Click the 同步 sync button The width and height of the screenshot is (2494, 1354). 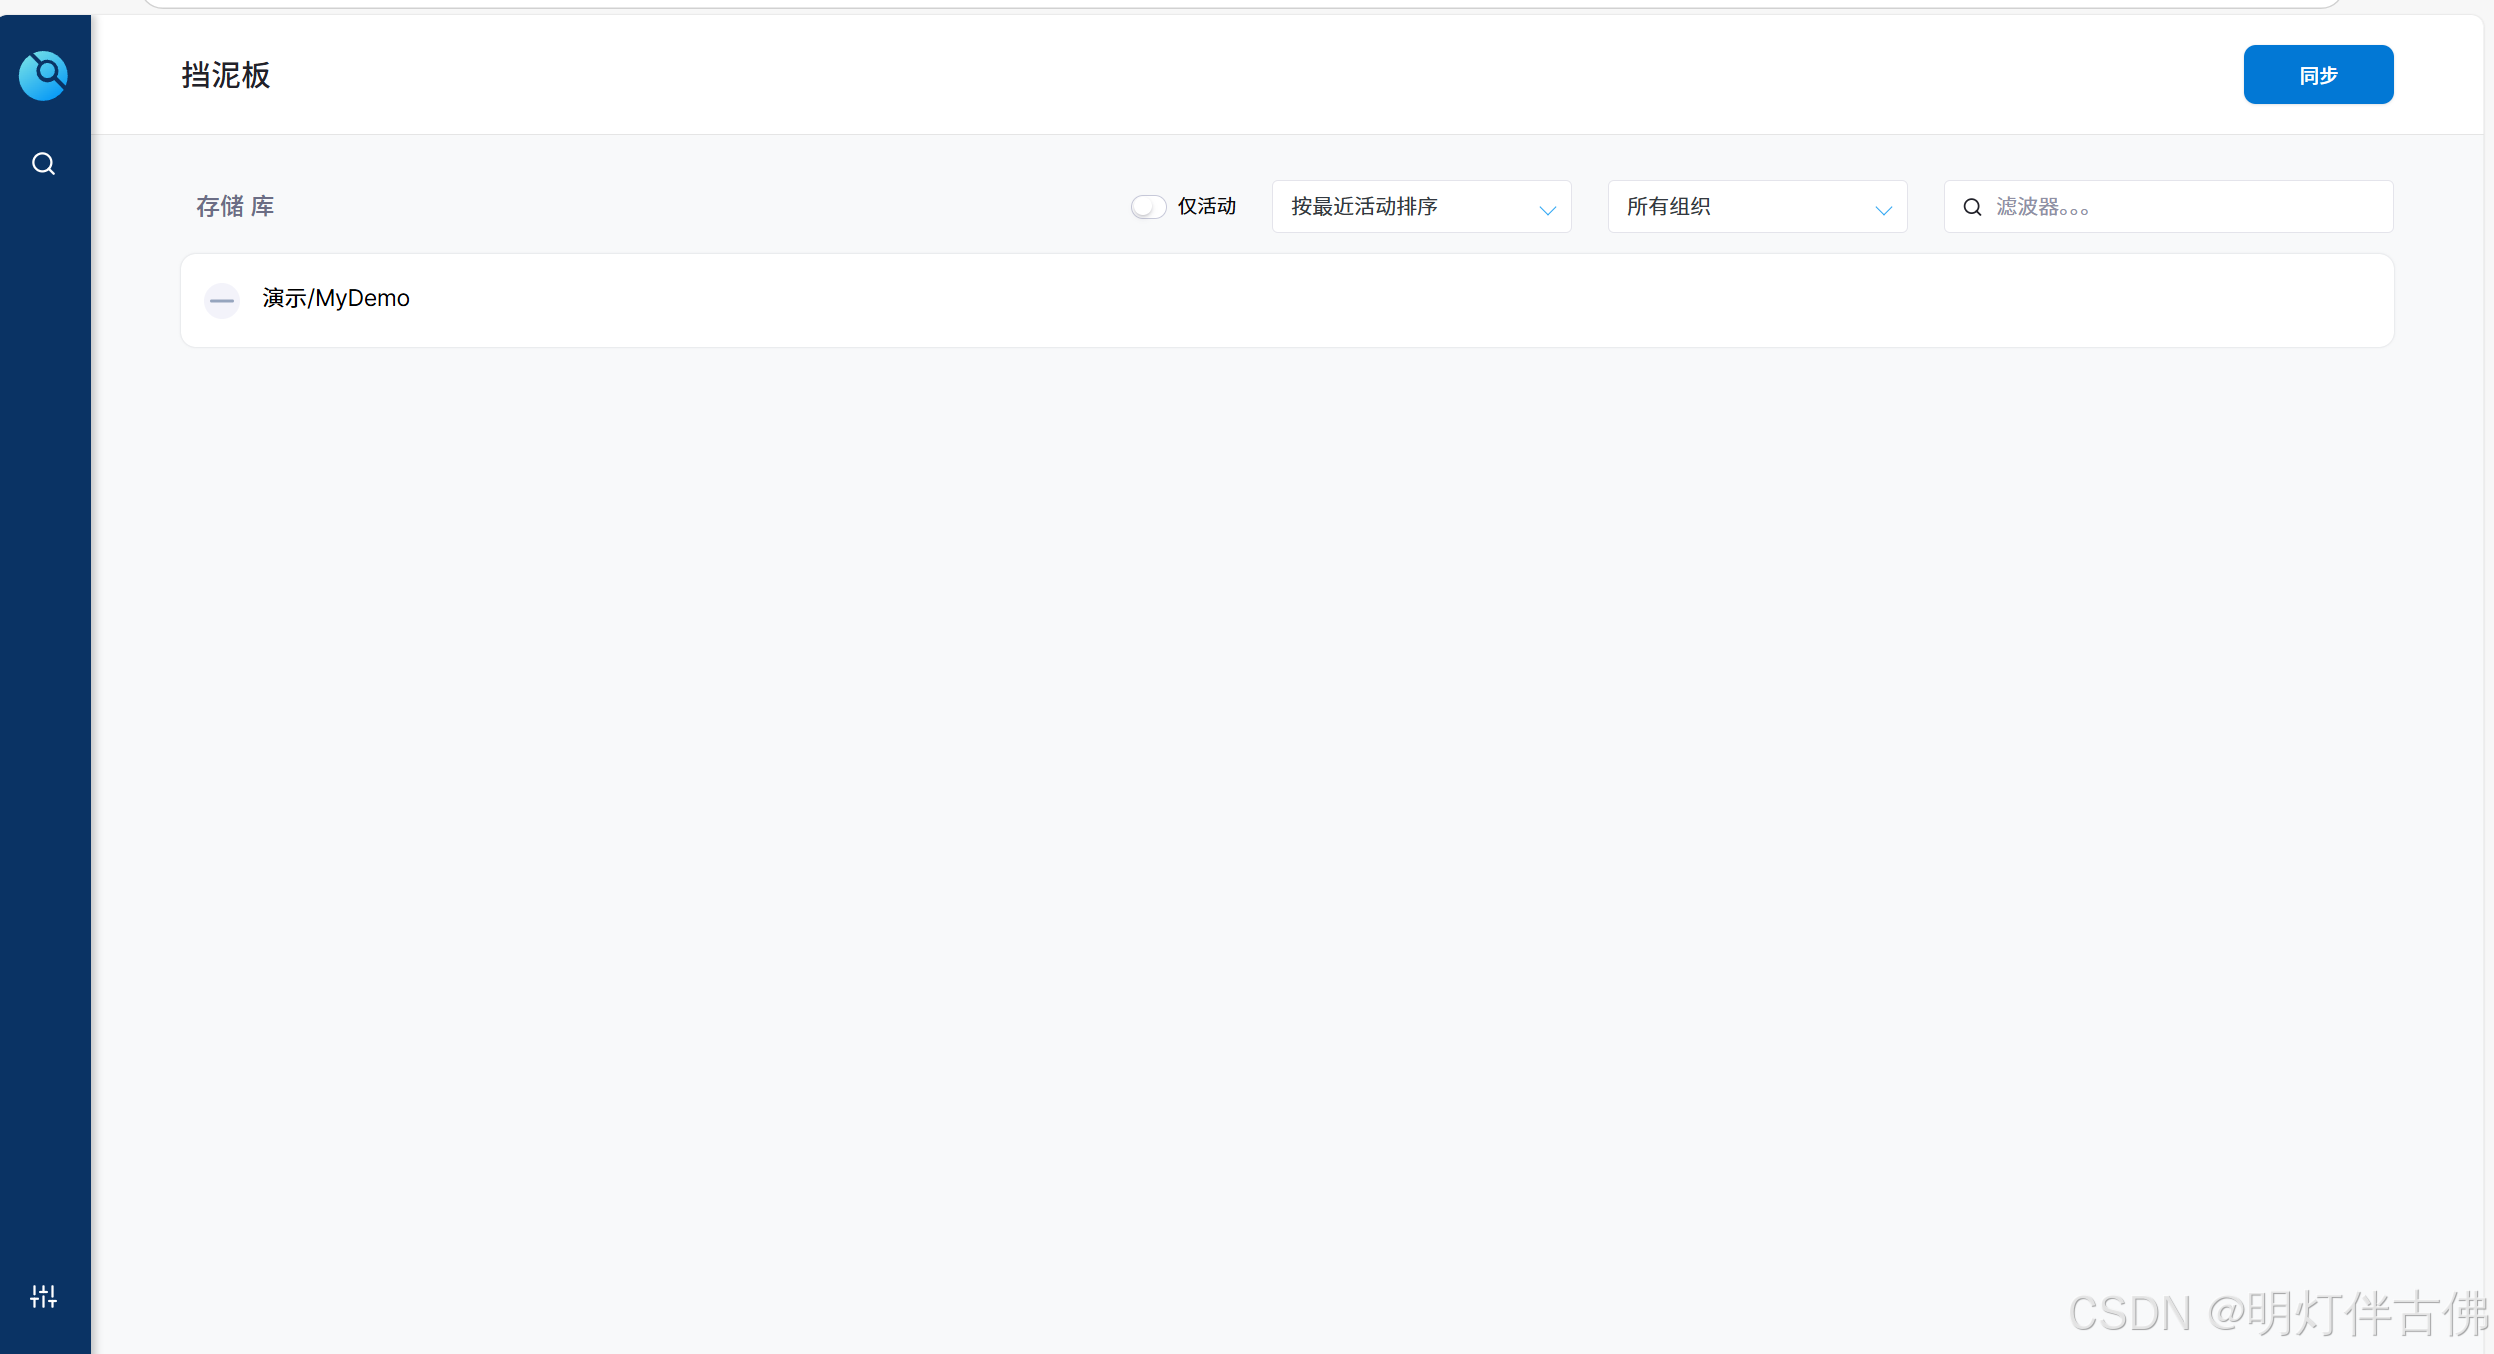[x=2318, y=75]
